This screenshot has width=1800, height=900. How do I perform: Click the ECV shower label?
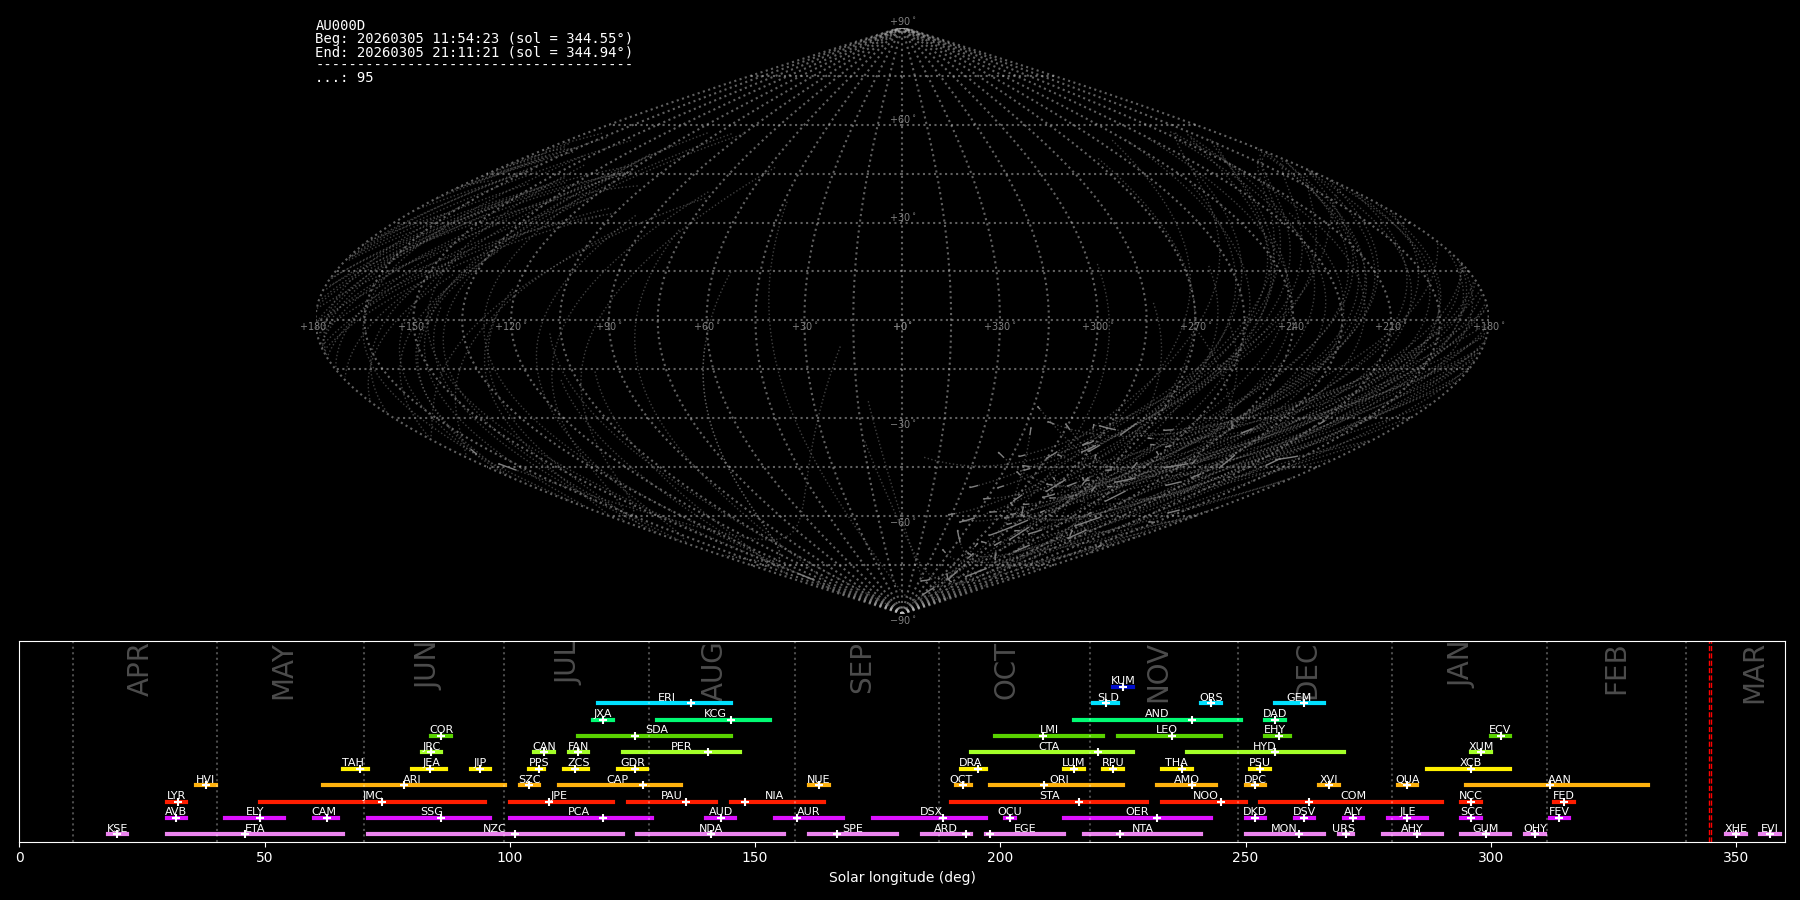click(1500, 730)
